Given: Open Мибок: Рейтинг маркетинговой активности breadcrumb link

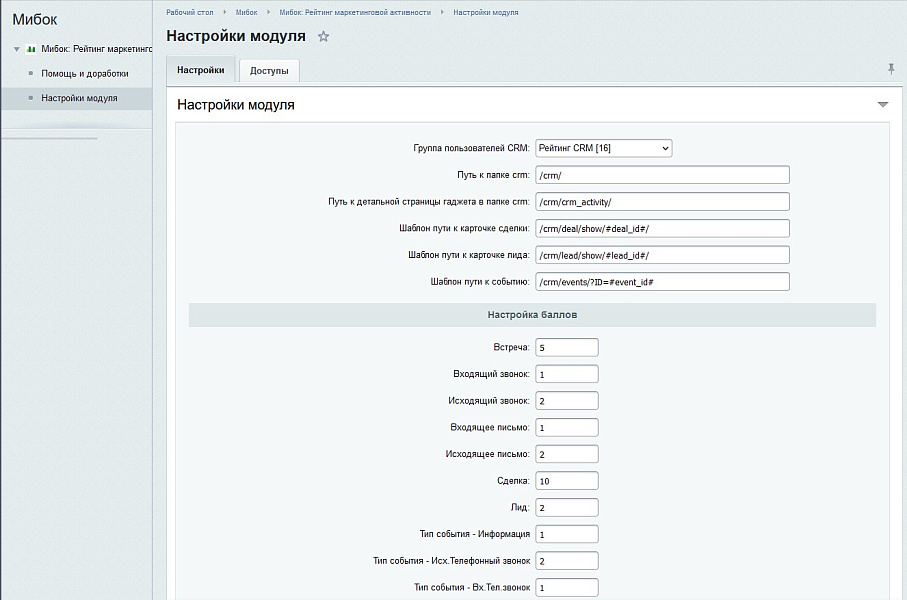Looking at the screenshot, I should (x=356, y=12).
